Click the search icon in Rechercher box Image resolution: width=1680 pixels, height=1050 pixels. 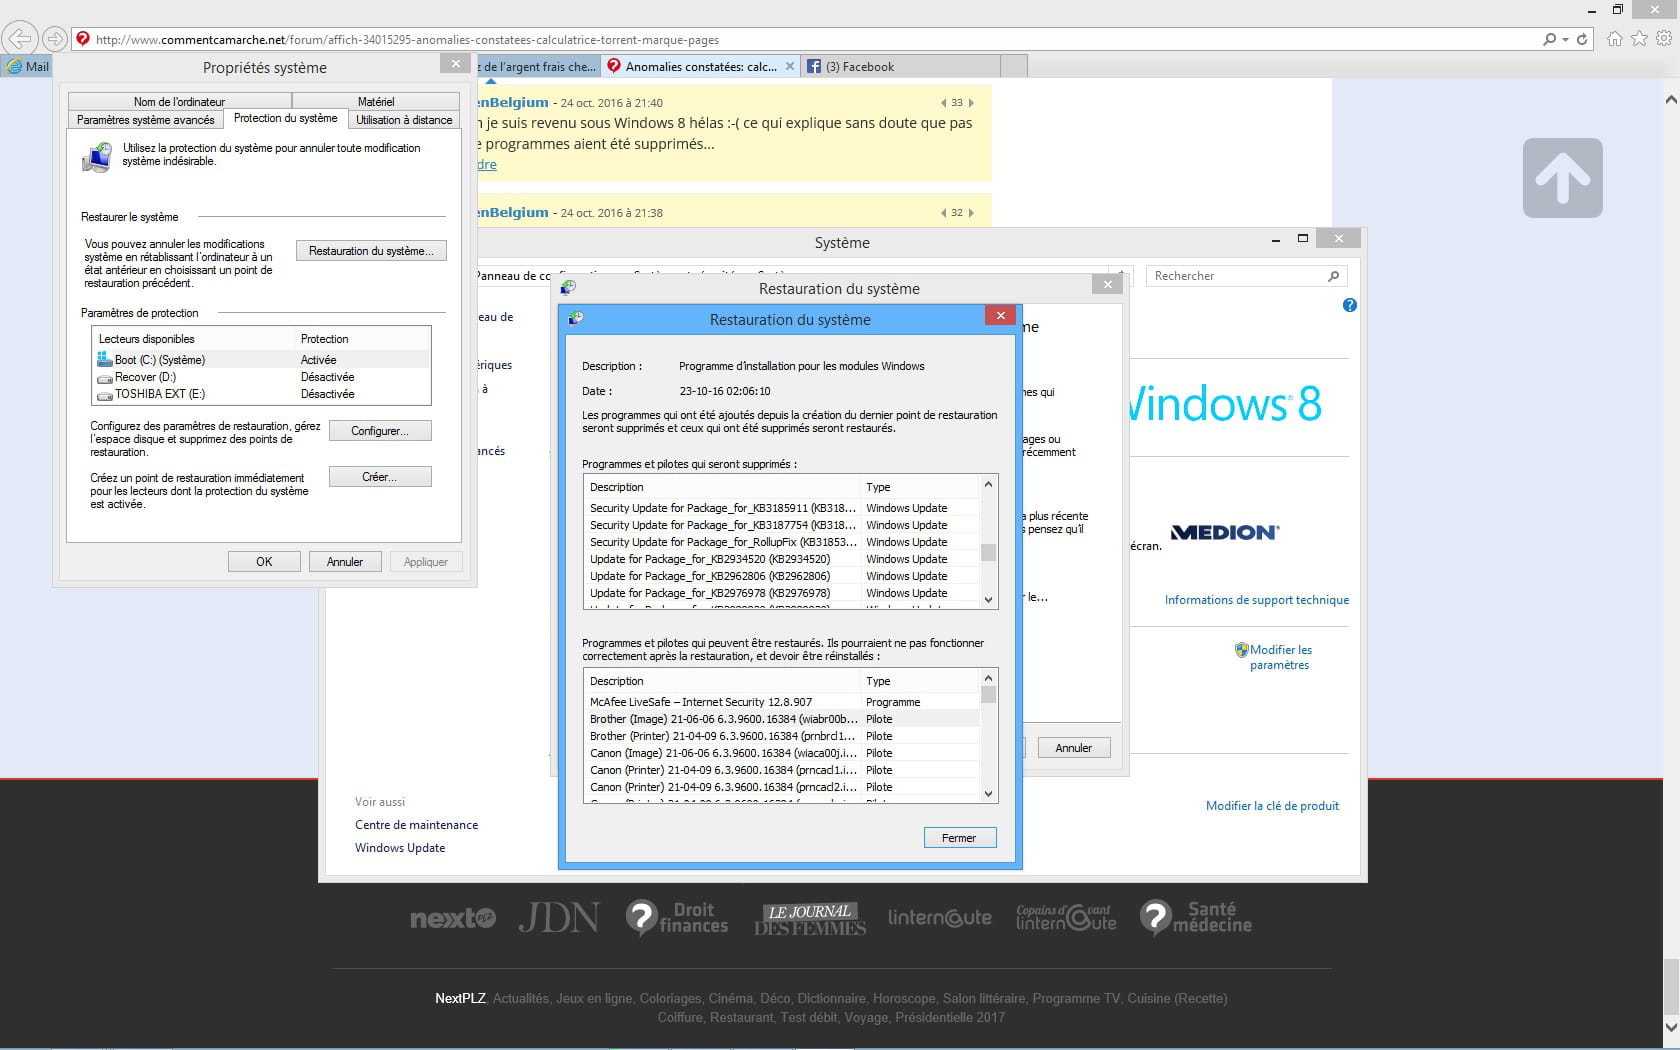[1333, 276]
